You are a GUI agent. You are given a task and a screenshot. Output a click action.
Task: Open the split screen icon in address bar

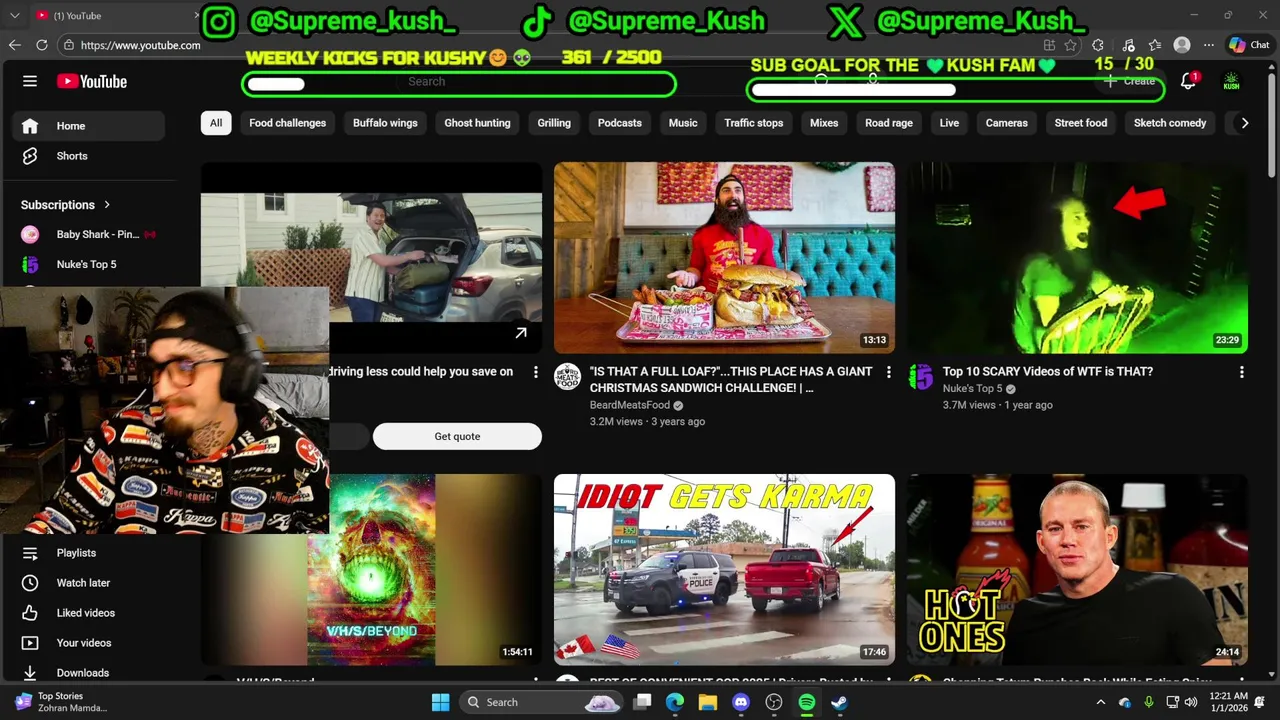point(1049,45)
